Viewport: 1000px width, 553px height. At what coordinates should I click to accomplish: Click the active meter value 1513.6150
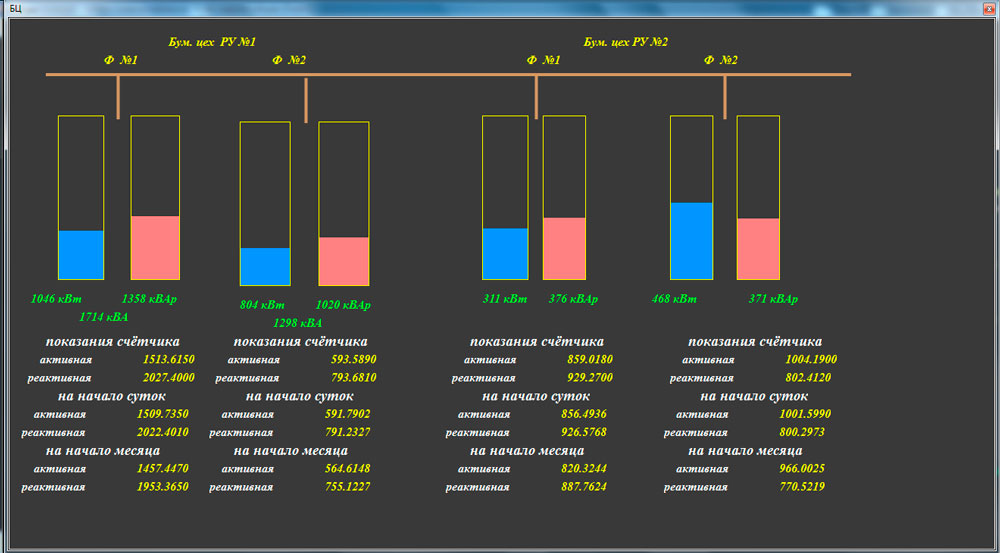(x=168, y=360)
